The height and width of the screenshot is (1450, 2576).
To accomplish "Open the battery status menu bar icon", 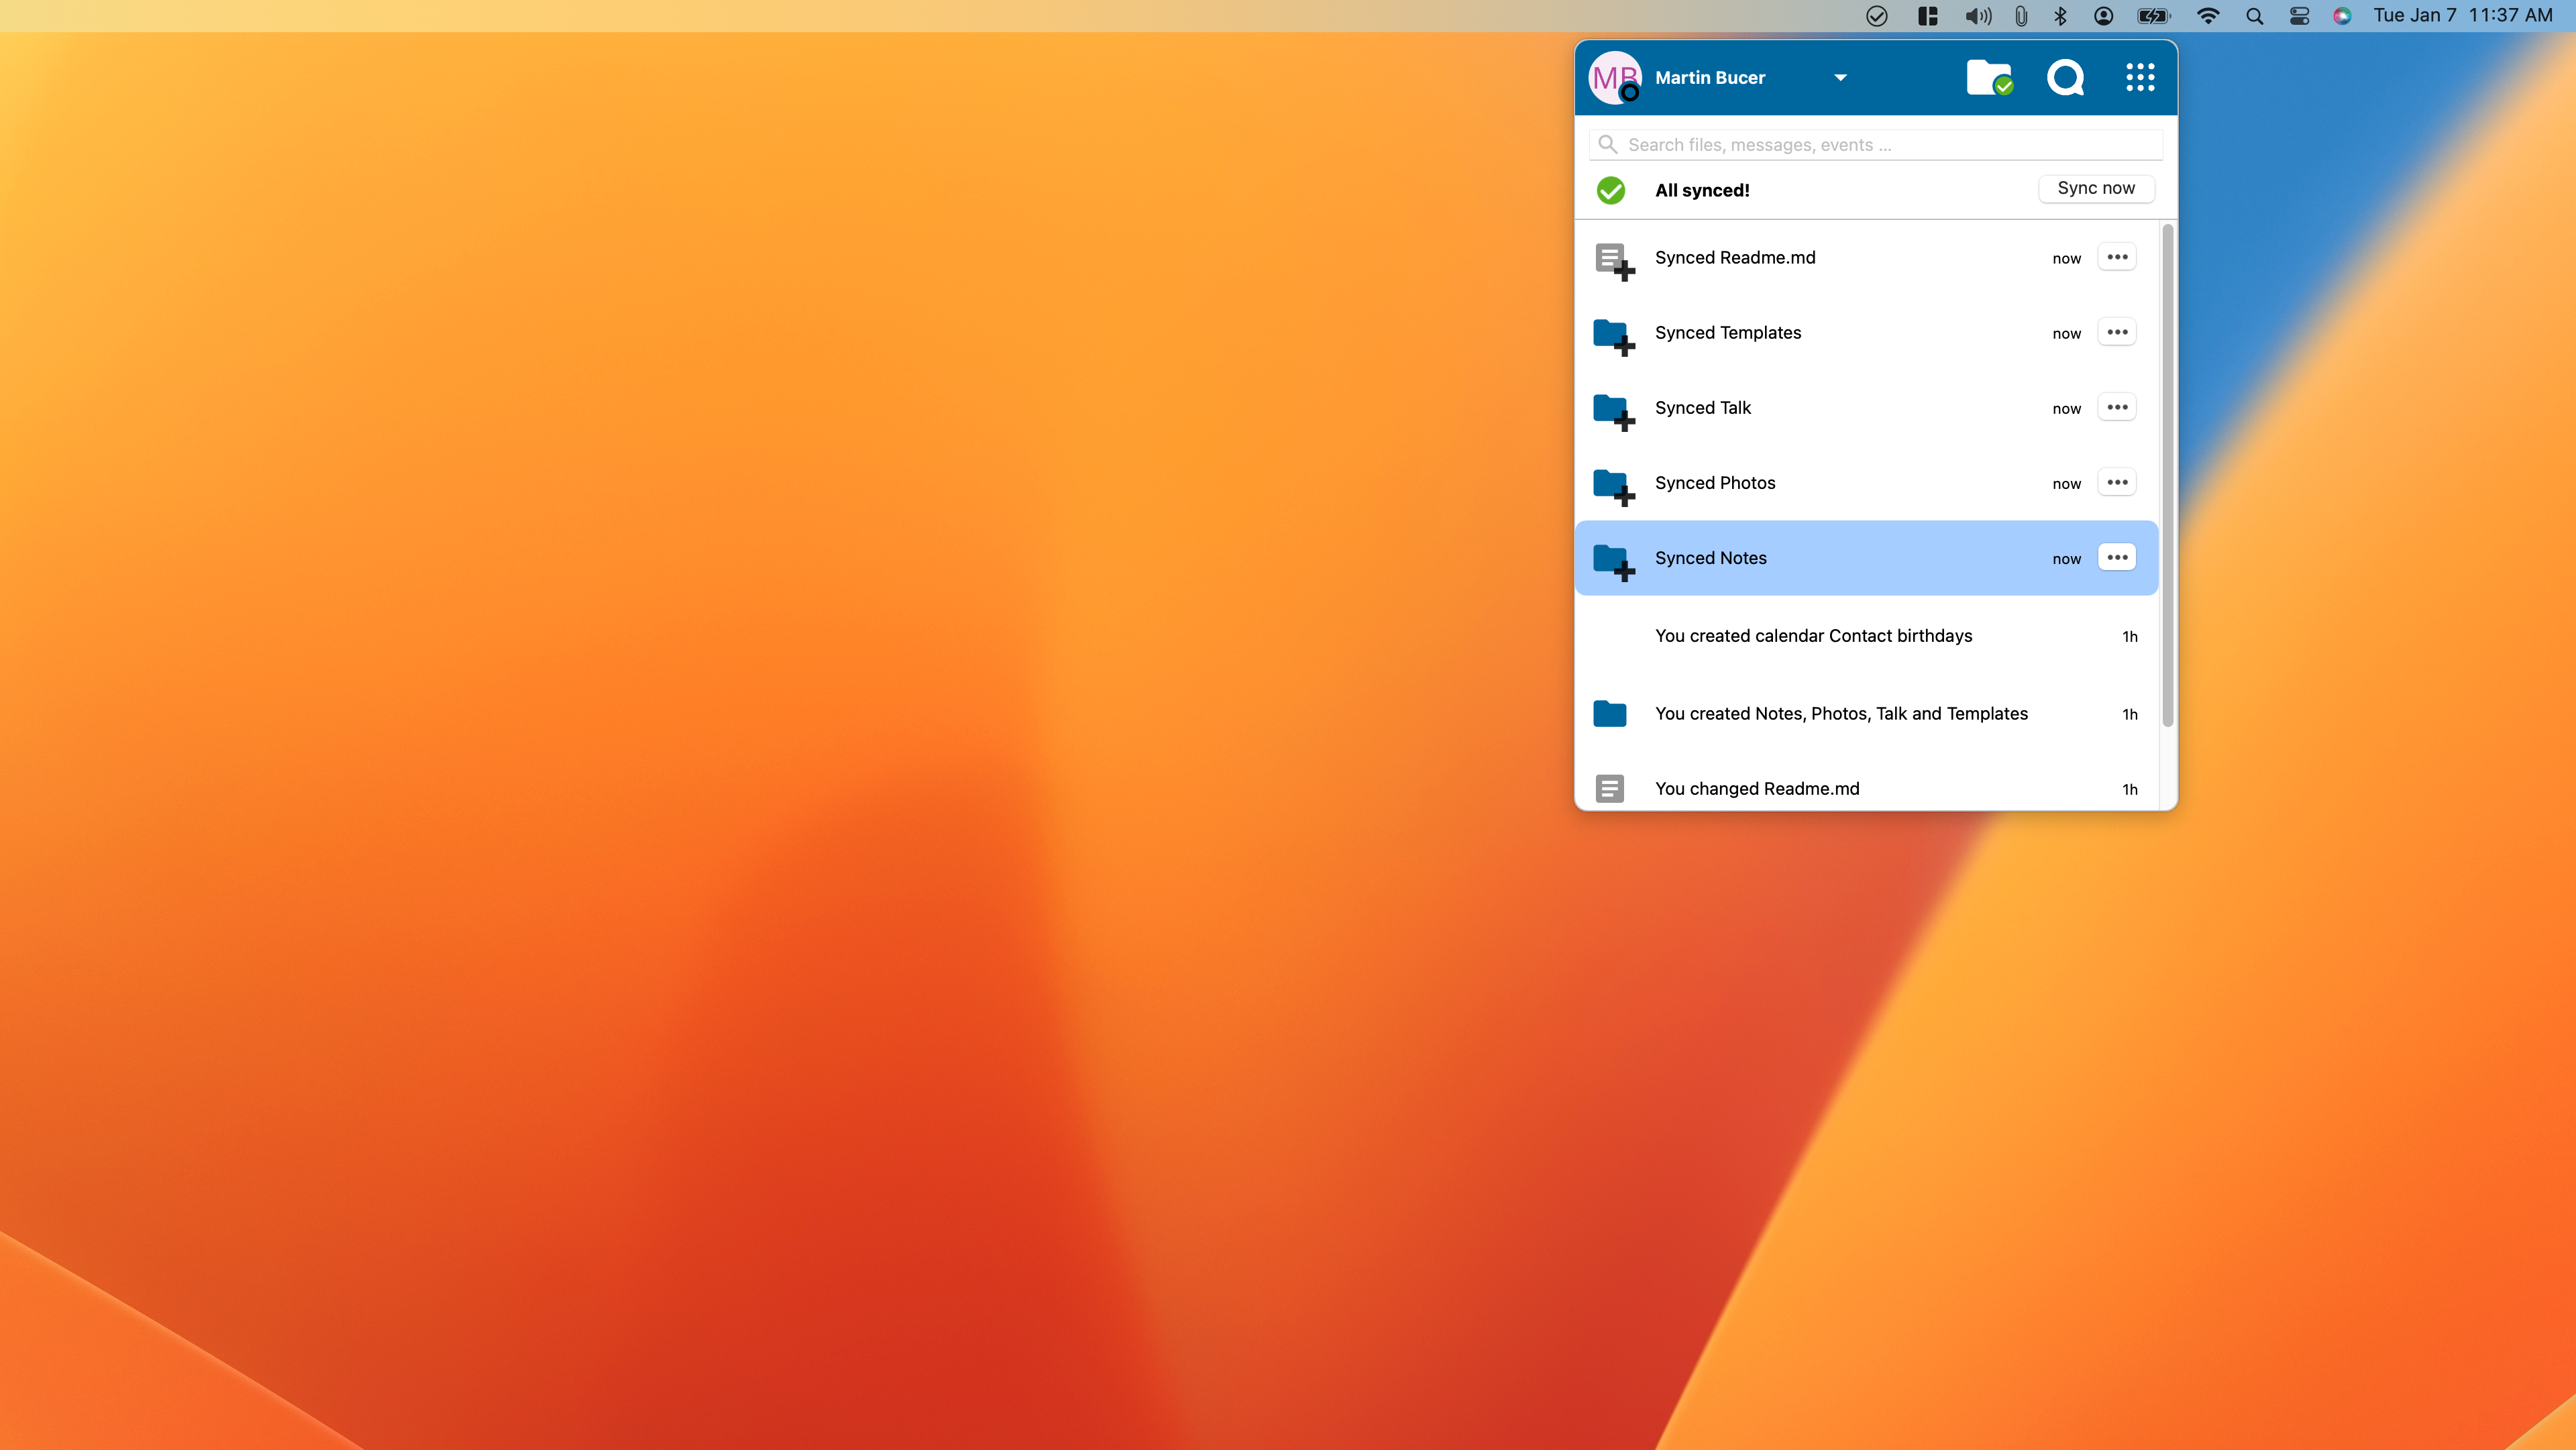I will (2153, 16).
